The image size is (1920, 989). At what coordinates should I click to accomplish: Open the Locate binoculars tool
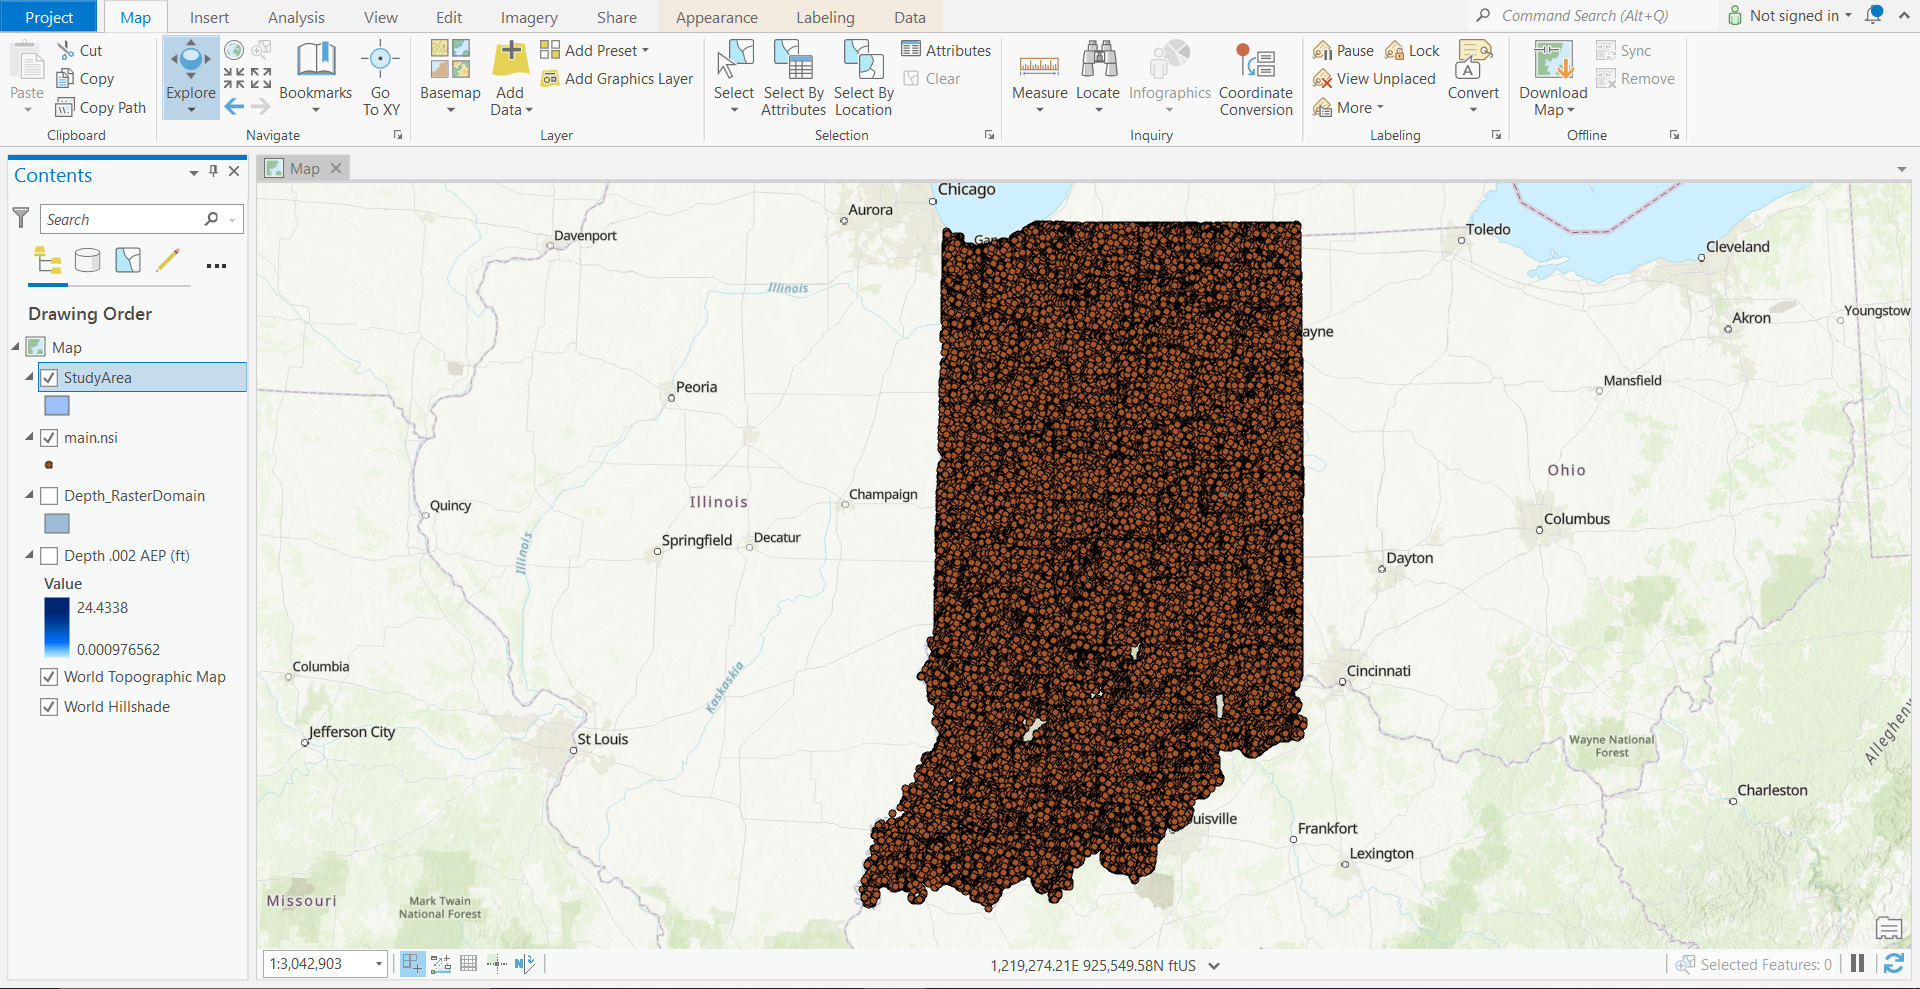click(x=1098, y=76)
